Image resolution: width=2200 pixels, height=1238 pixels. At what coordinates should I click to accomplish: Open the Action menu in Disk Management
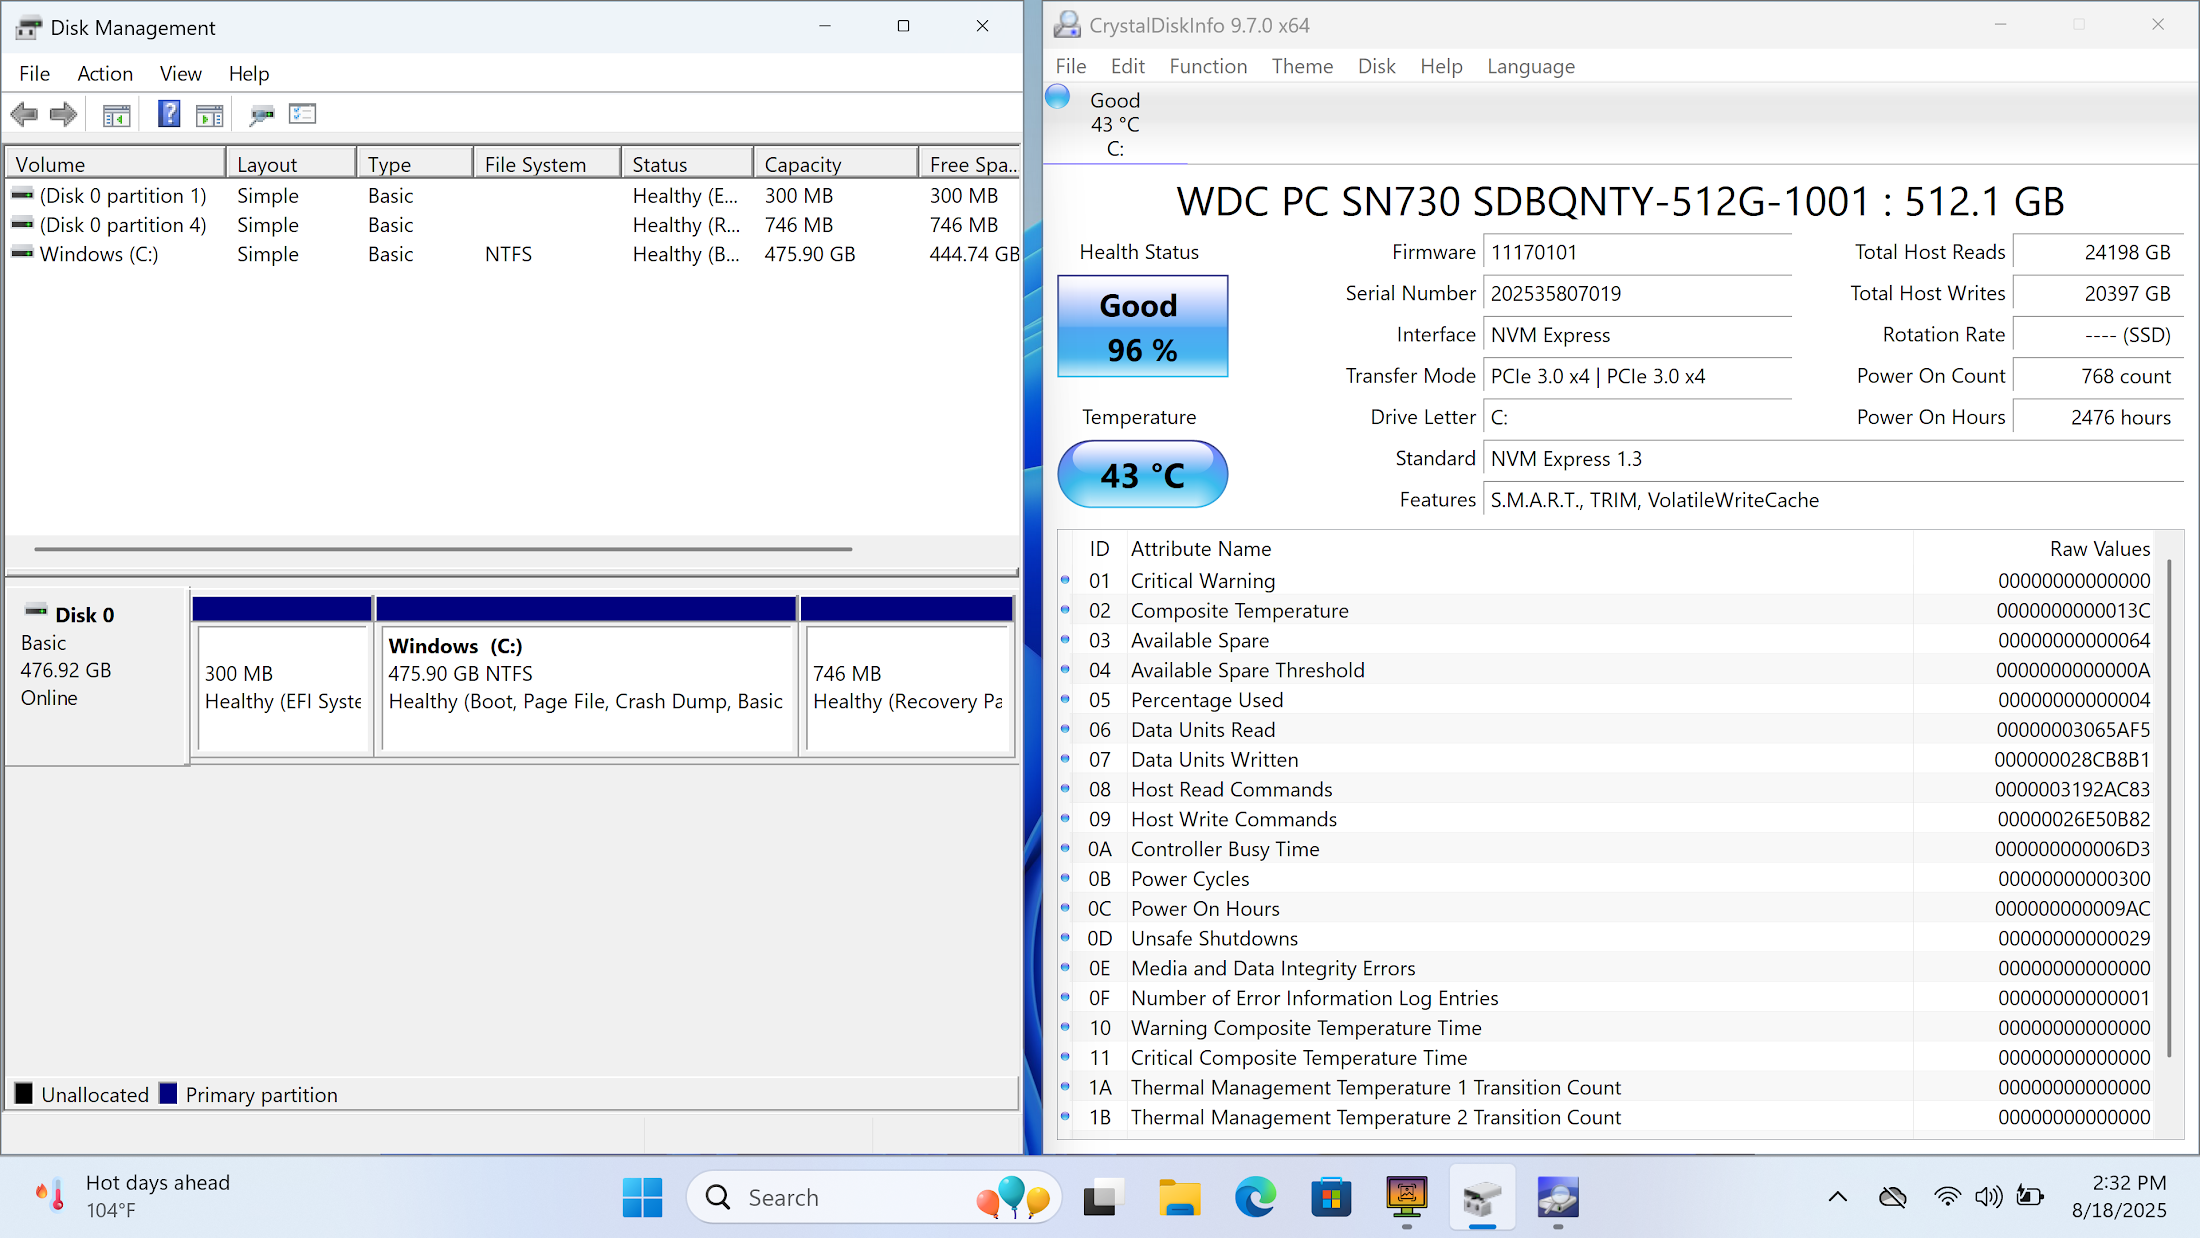104,73
